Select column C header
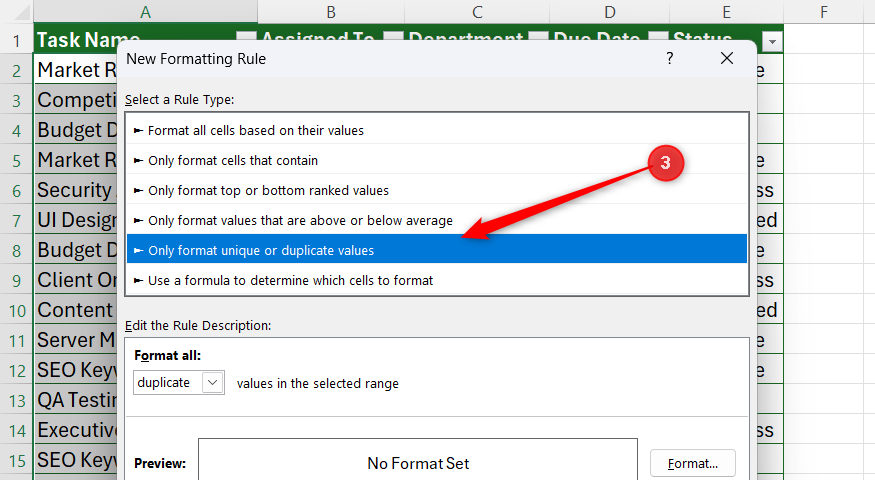 (x=477, y=12)
